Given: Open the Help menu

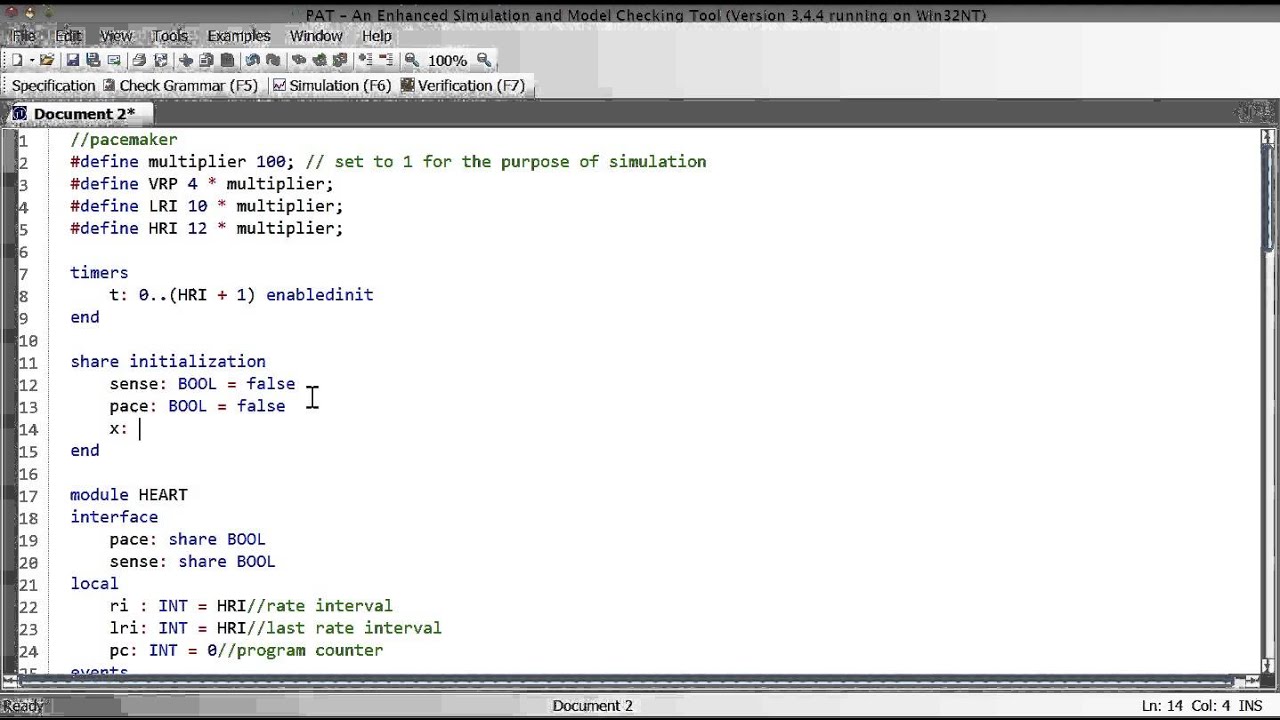Looking at the screenshot, I should pyautogui.click(x=377, y=35).
